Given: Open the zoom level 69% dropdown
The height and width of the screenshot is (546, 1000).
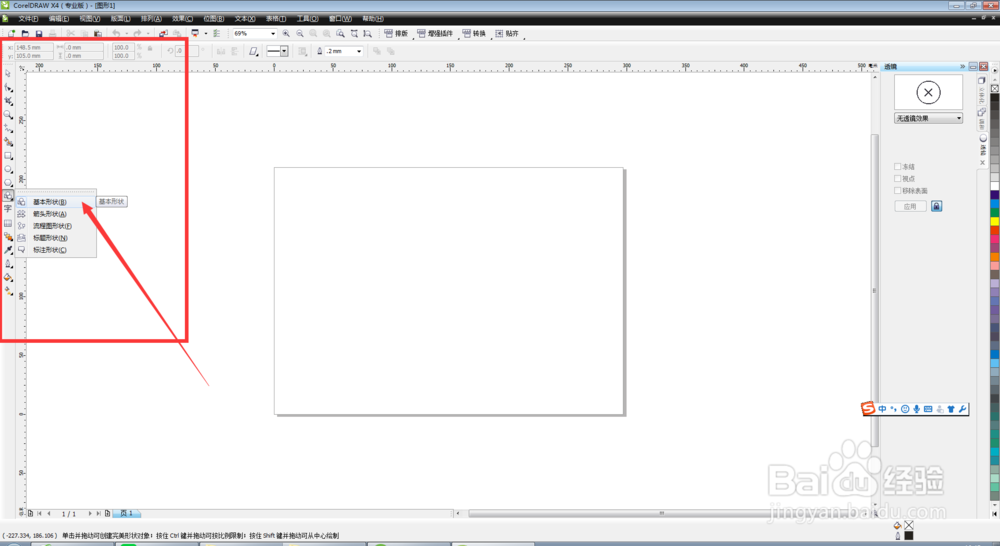Looking at the screenshot, I should (x=273, y=33).
